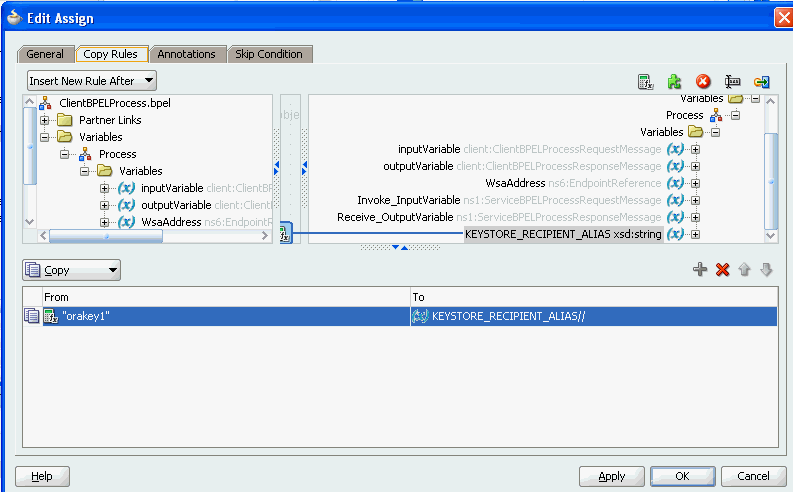Open the Copy operation type dropdown
Image resolution: width=793 pixels, height=492 pixels.
click(71, 270)
